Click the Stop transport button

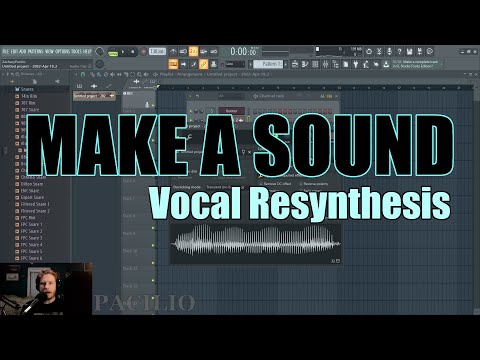point(133,52)
